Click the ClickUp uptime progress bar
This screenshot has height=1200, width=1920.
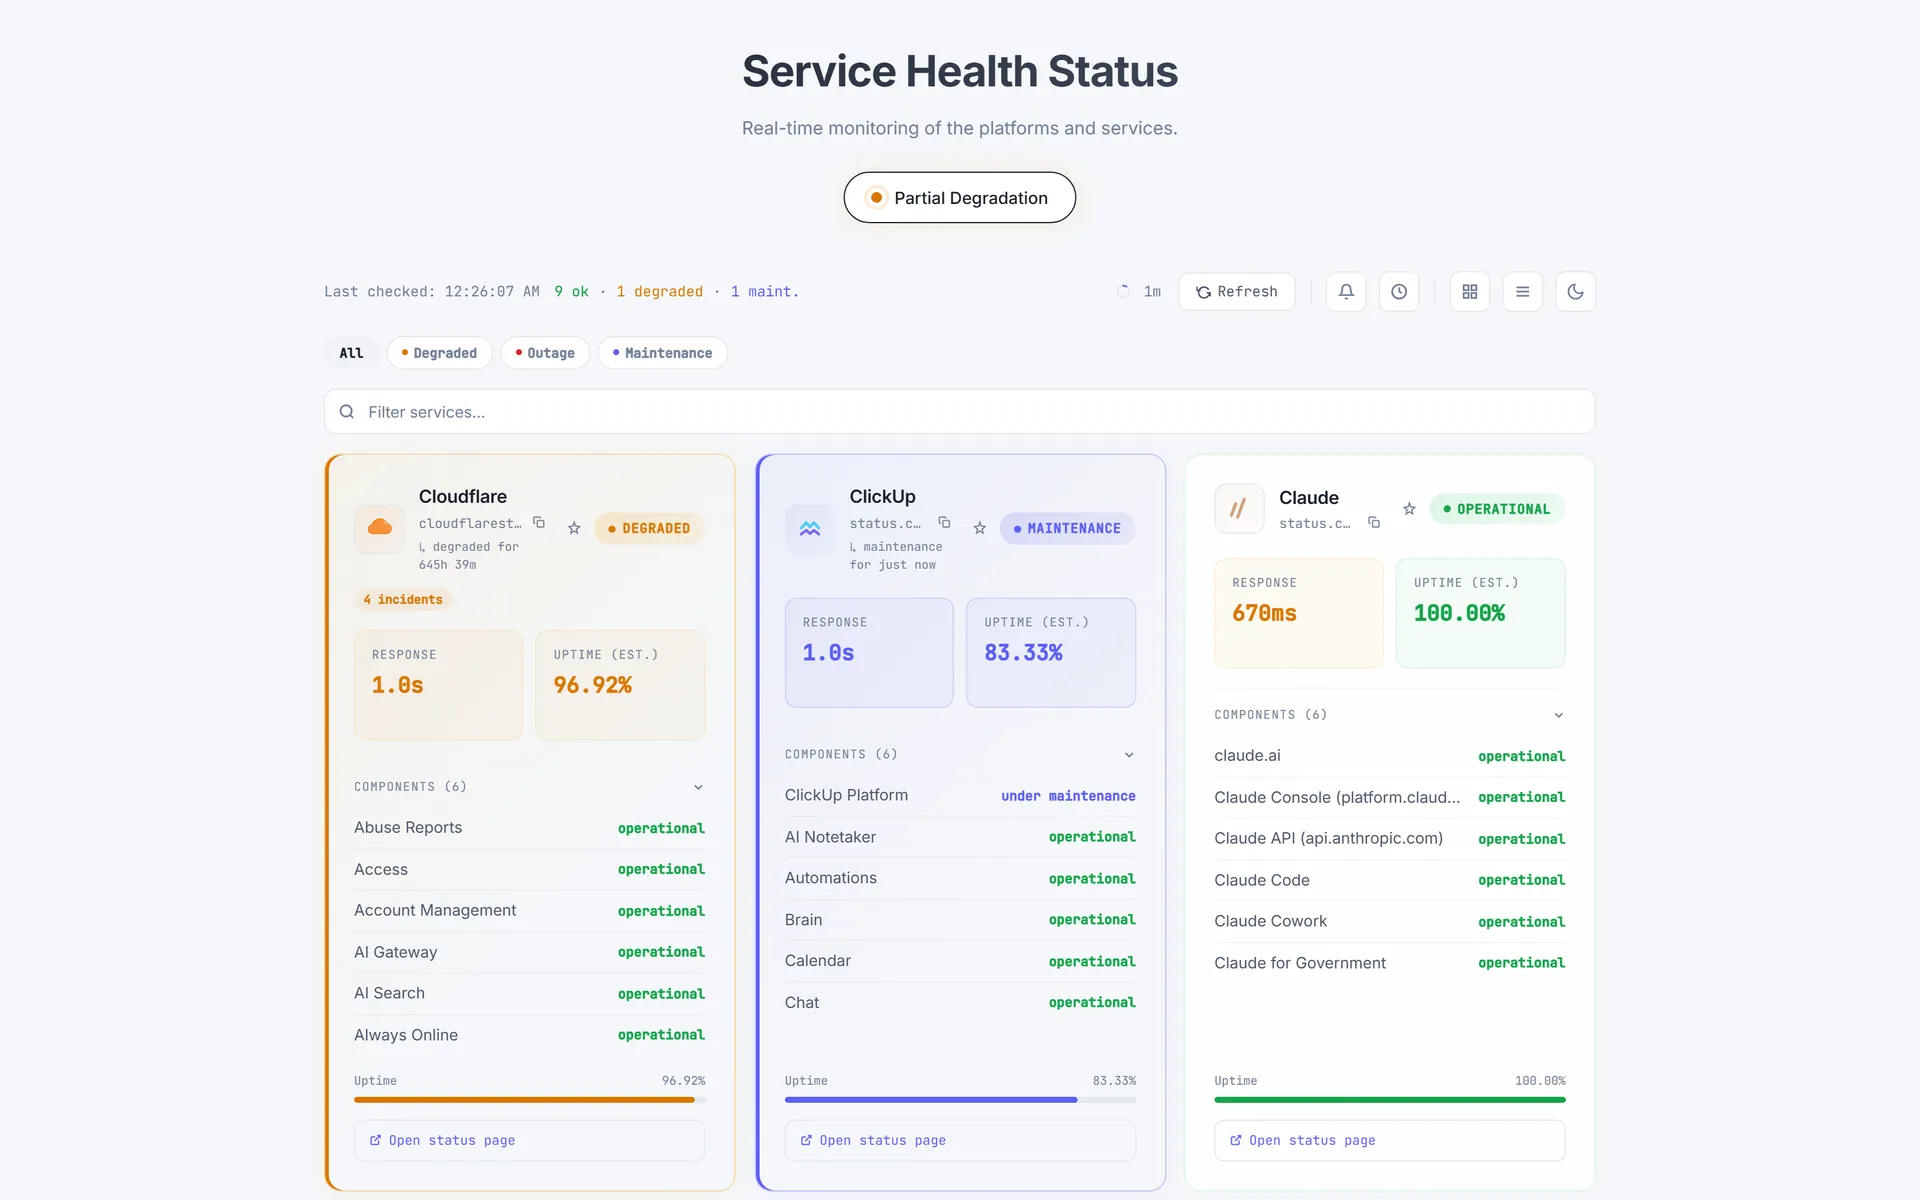pyautogui.click(x=960, y=1100)
